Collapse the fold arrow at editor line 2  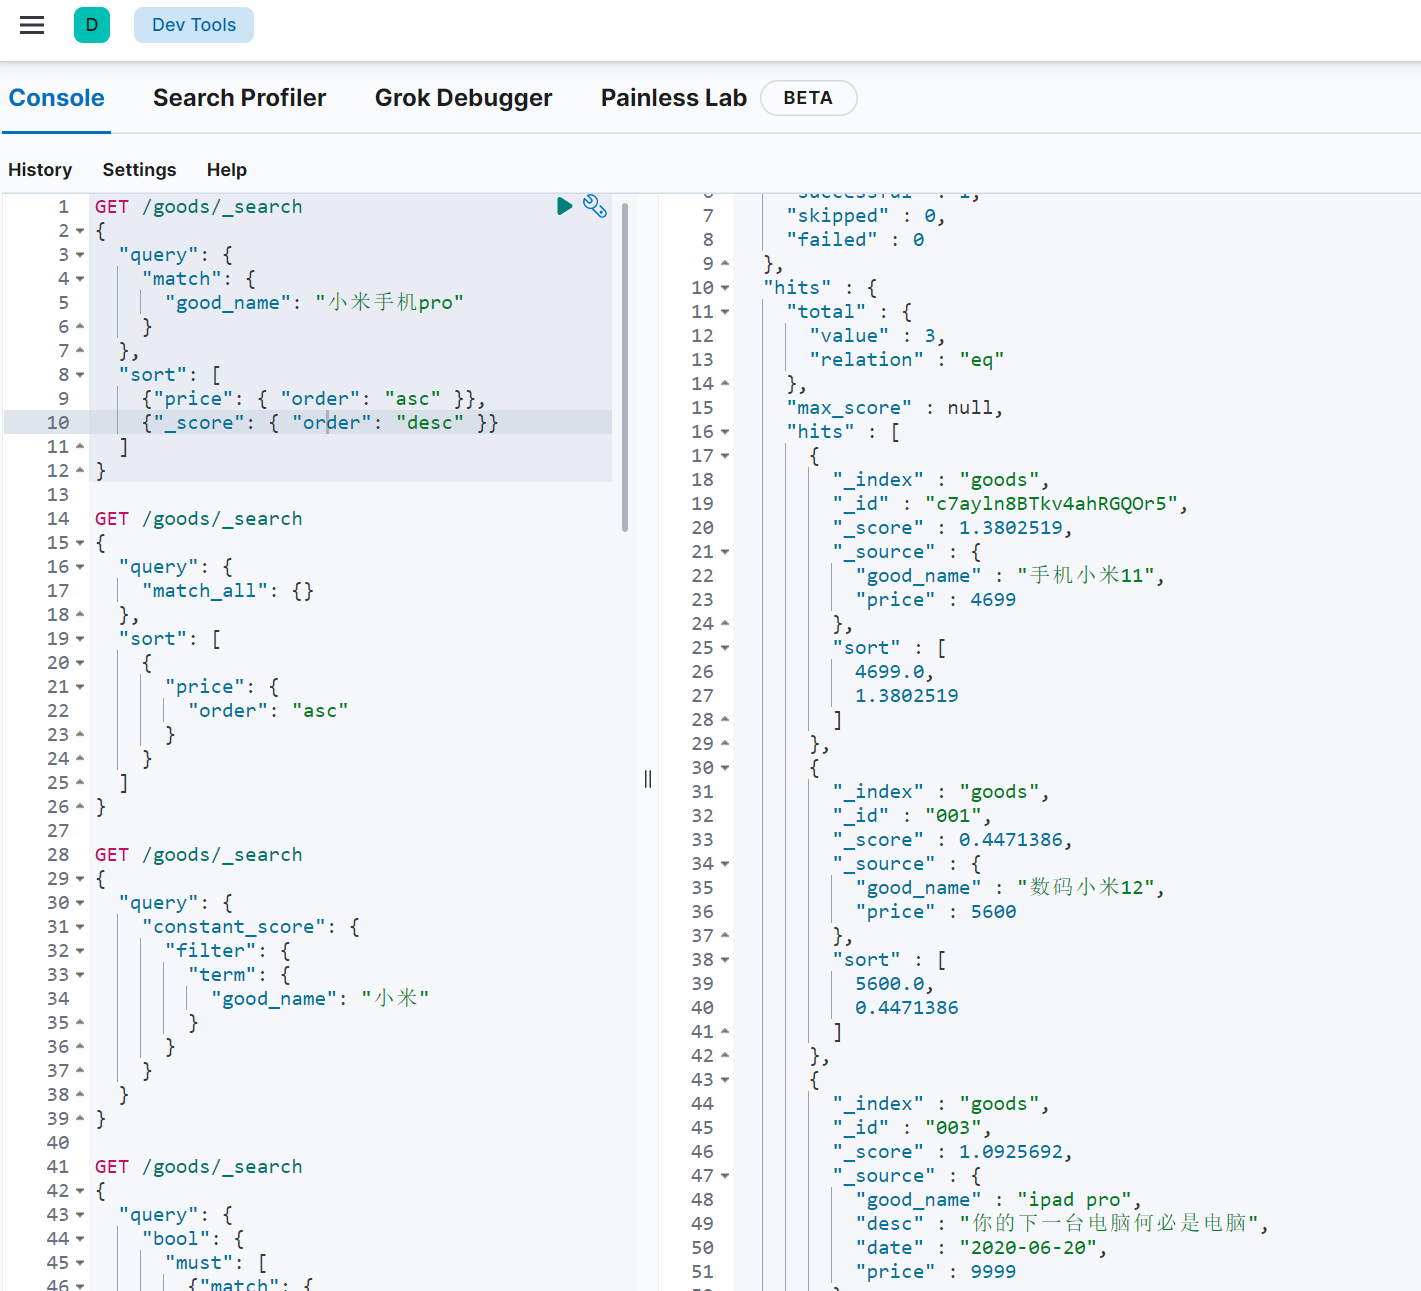(80, 231)
